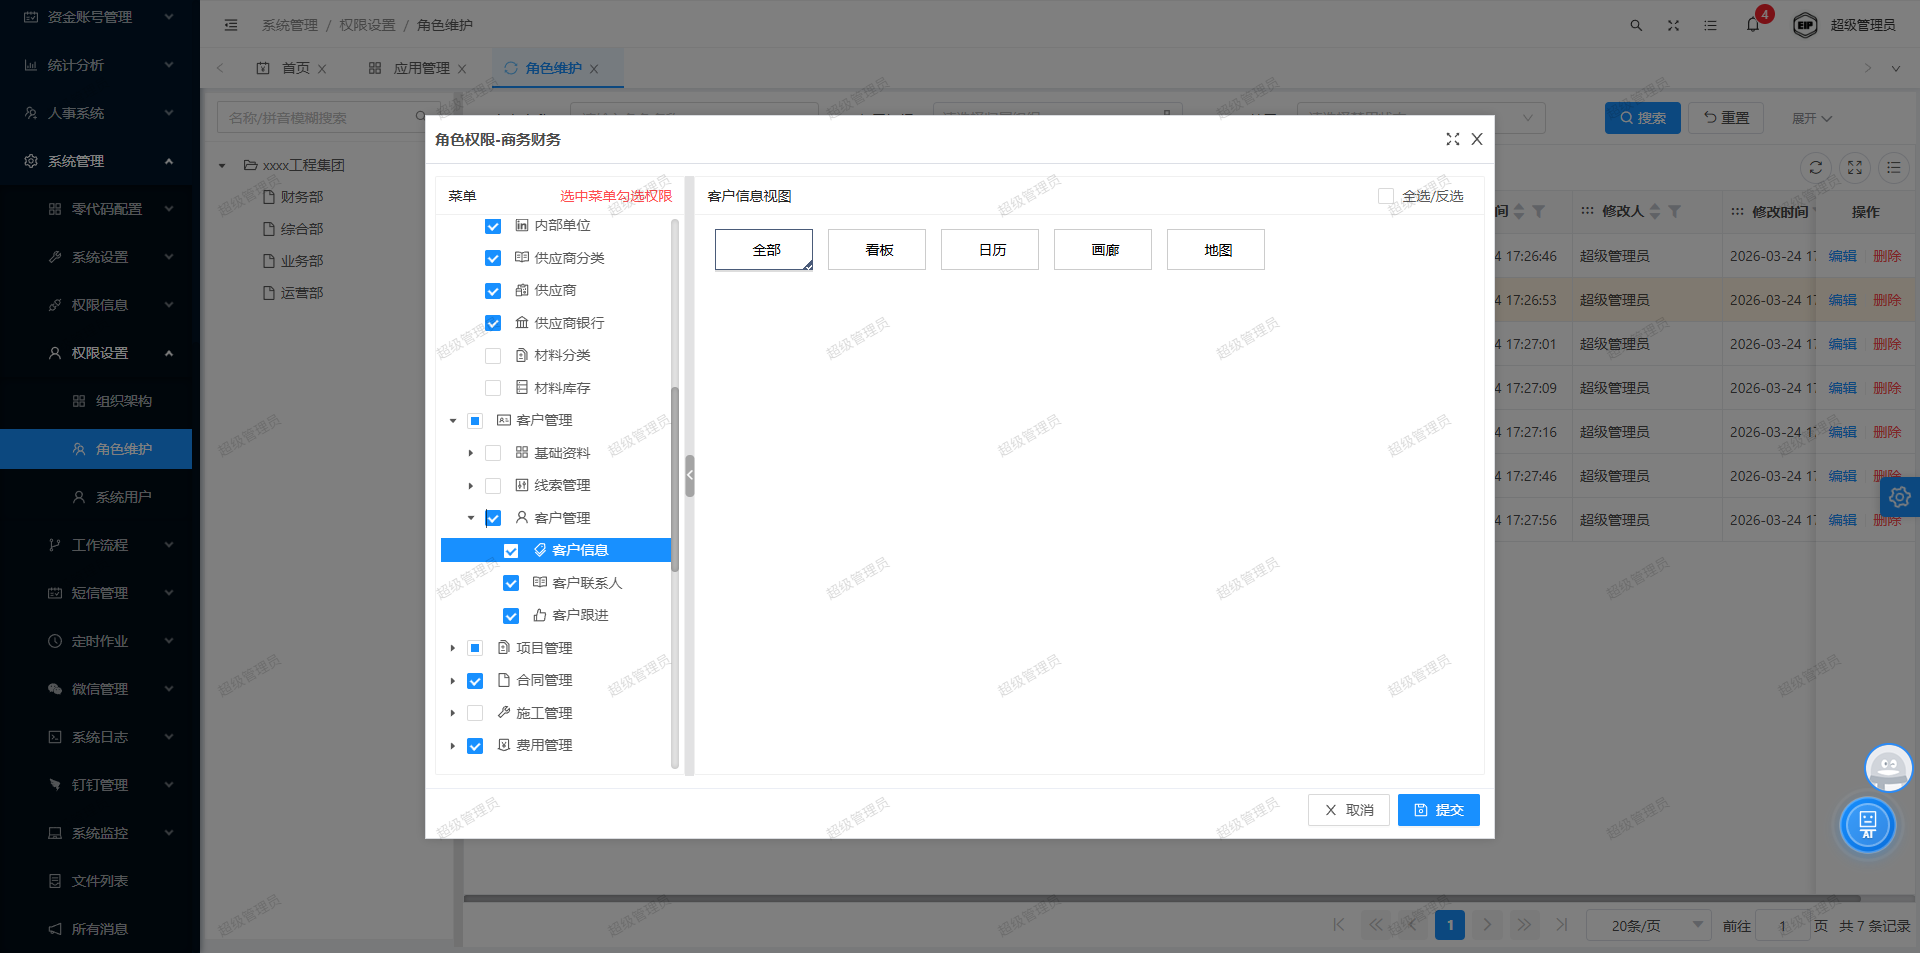Expand the 项目管理 tree node
1920x953 pixels.
453,648
